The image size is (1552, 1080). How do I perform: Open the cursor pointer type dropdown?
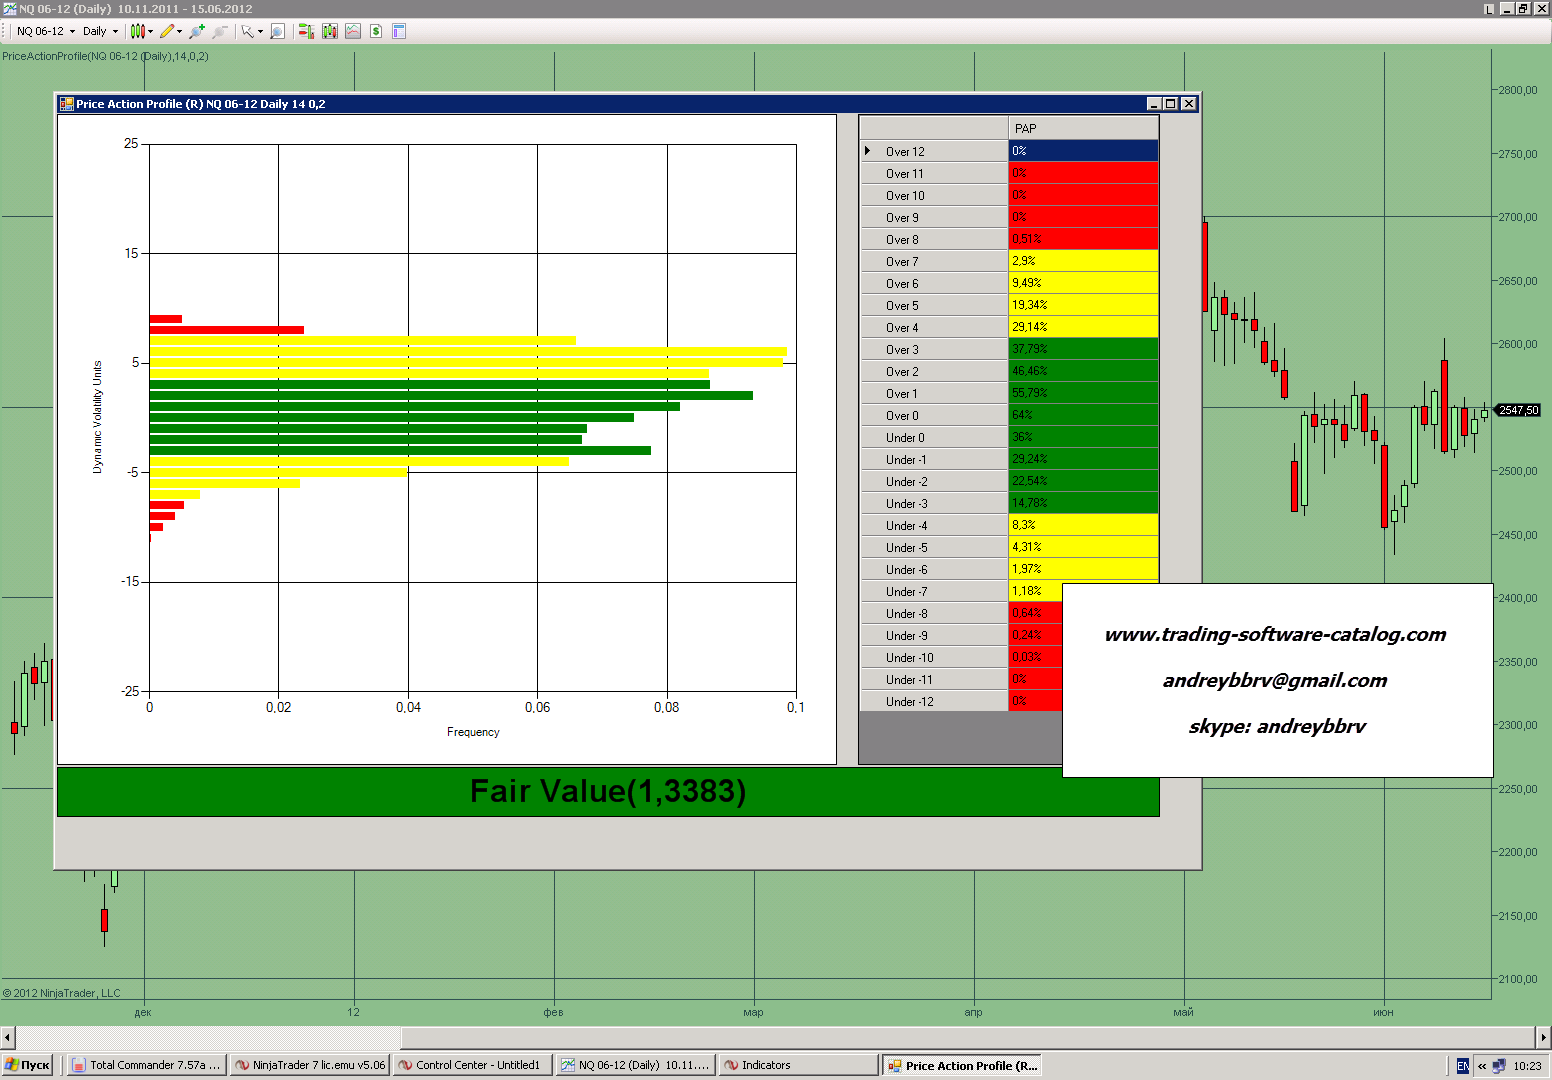pos(251,31)
